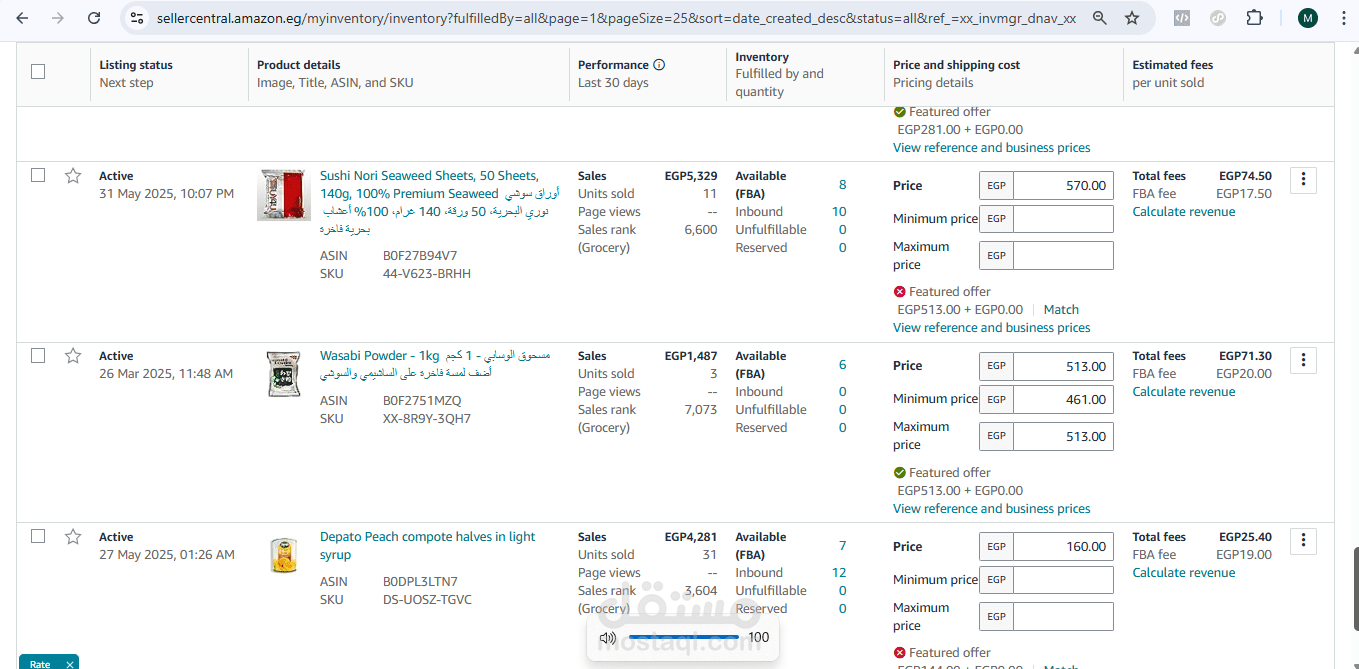Viewport: 1359px width, 669px height.
Task: Open the code-brackets browser extension
Action: 1181,18
